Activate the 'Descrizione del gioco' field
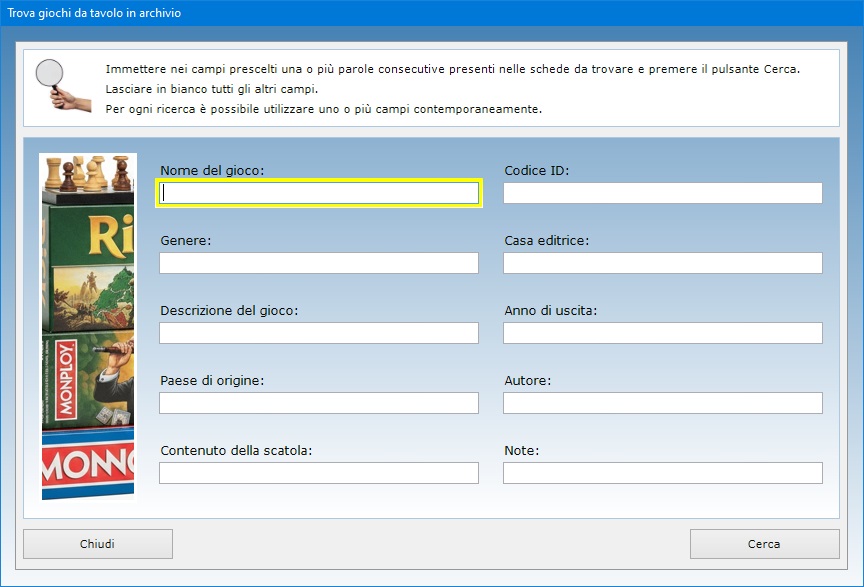The image size is (864, 587). 319,333
